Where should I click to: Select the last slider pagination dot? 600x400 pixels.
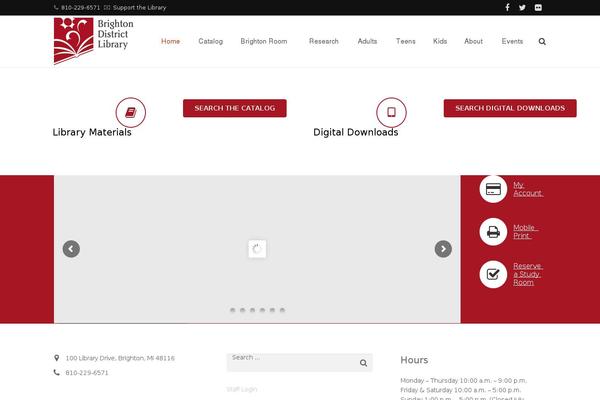pos(282,310)
